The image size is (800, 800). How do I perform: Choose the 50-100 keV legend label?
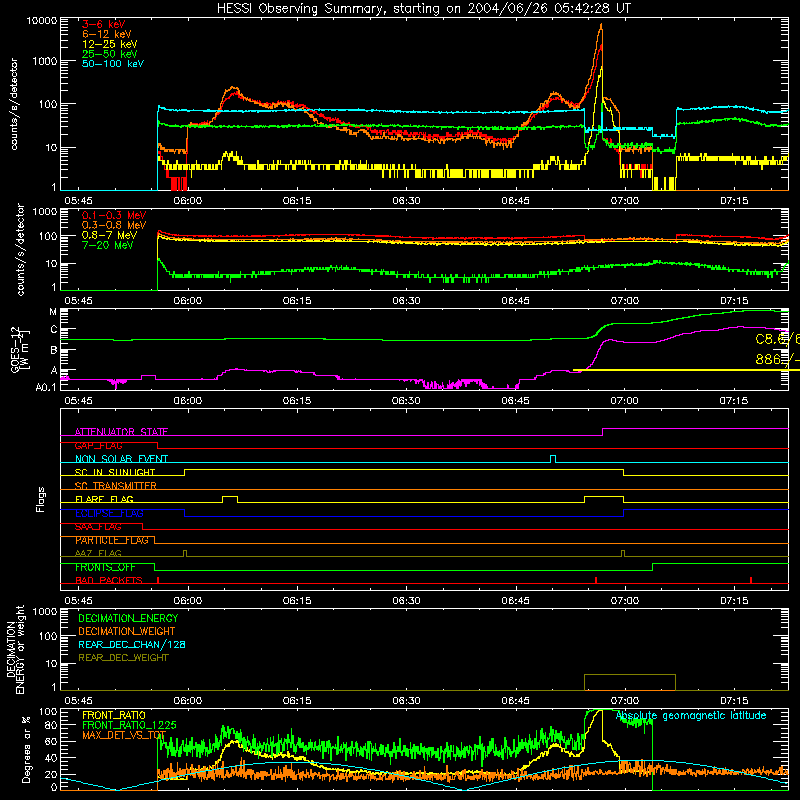(112, 64)
